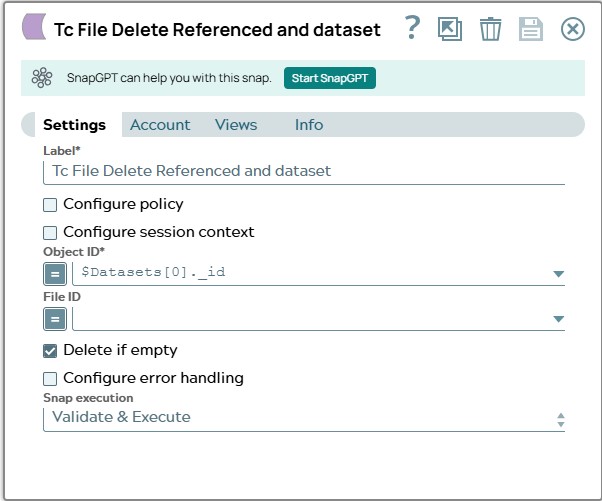602x501 pixels.
Task: Open the Views tab
Action: pyautogui.click(x=236, y=125)
